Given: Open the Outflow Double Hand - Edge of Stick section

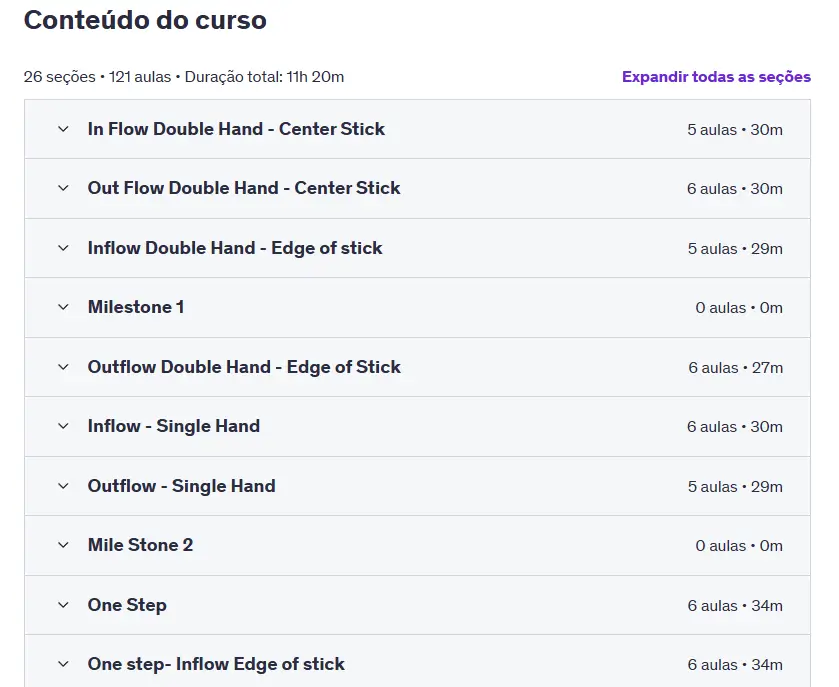Looking at the screenshot, I should coord(244,367).
